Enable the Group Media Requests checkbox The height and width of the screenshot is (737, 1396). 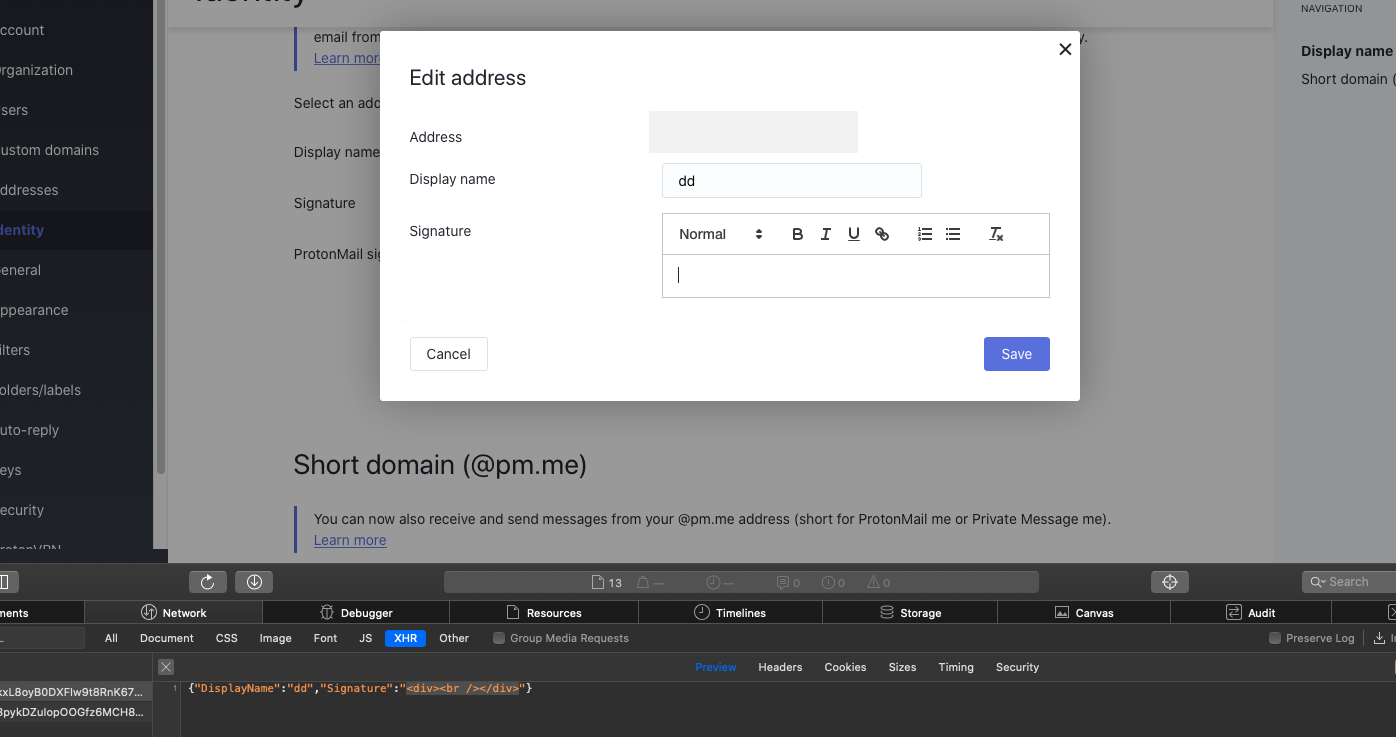coord(497,637)
